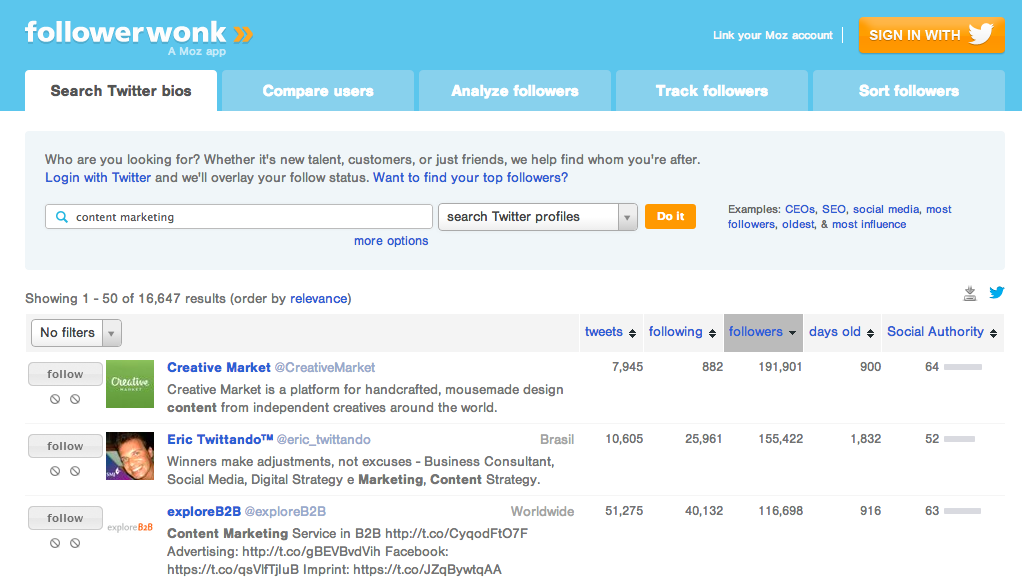
Task: Switch to Track followers tab
Action: 712,91
